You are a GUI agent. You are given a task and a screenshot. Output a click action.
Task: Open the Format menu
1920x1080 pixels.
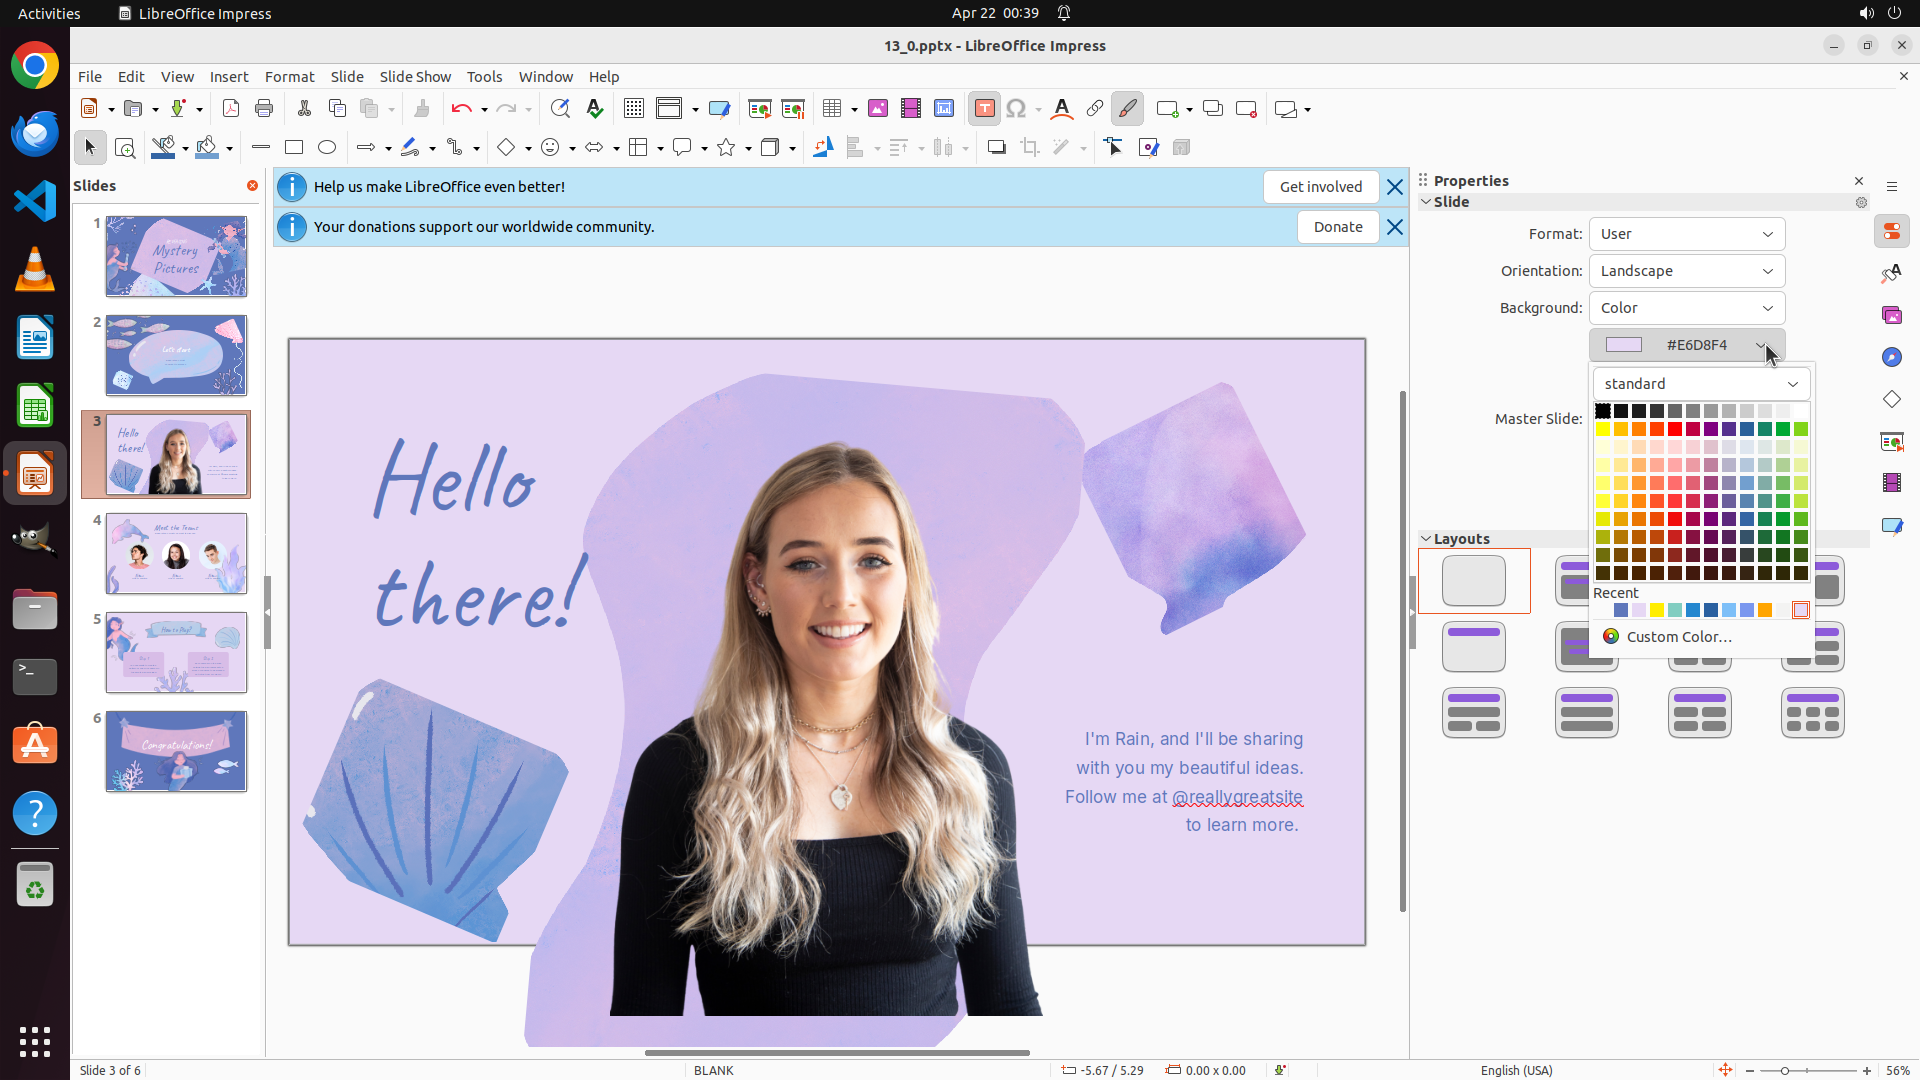pos(289,77)
